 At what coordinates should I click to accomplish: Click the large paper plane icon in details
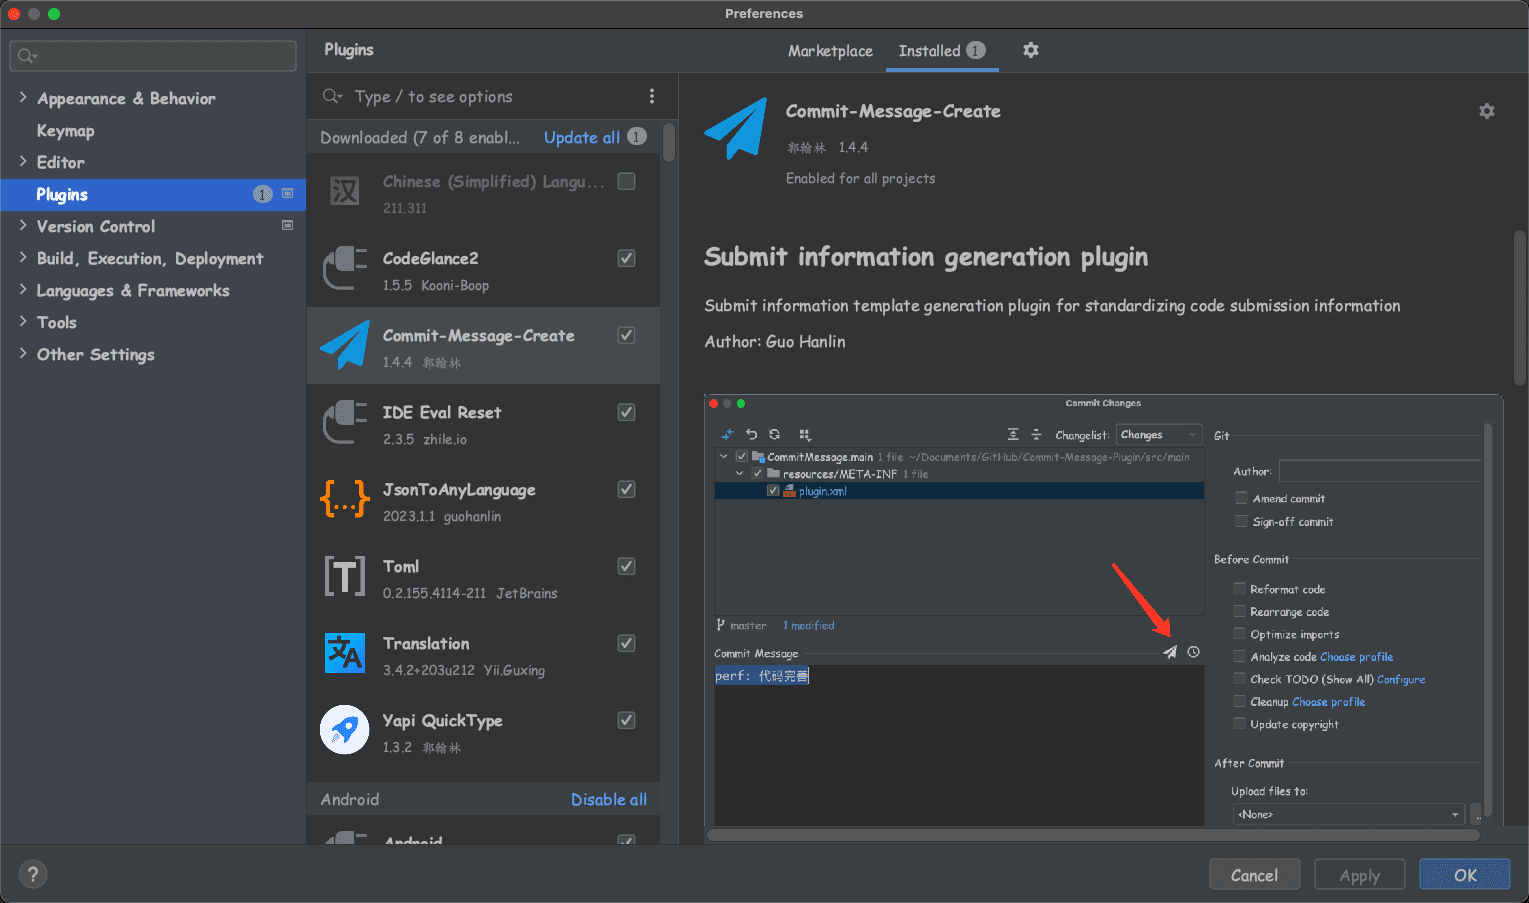(x=736, y=128)
